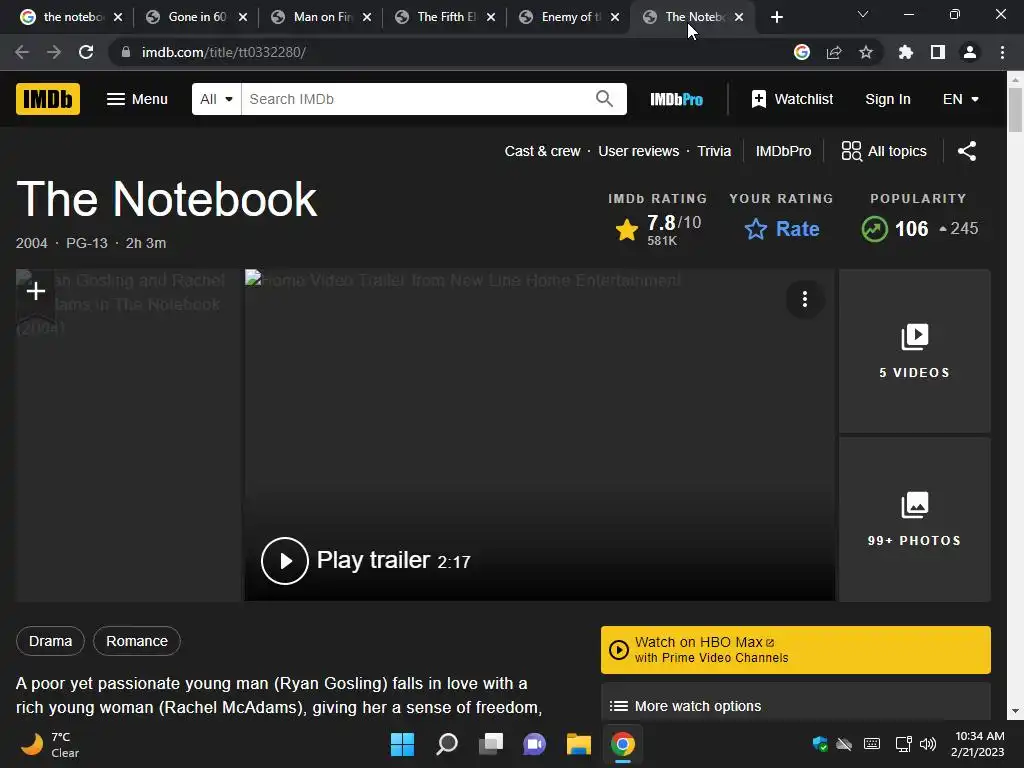The image size is (1024, 768).
Task: Bookmark this page with star icon
Action: coord(866,52)
